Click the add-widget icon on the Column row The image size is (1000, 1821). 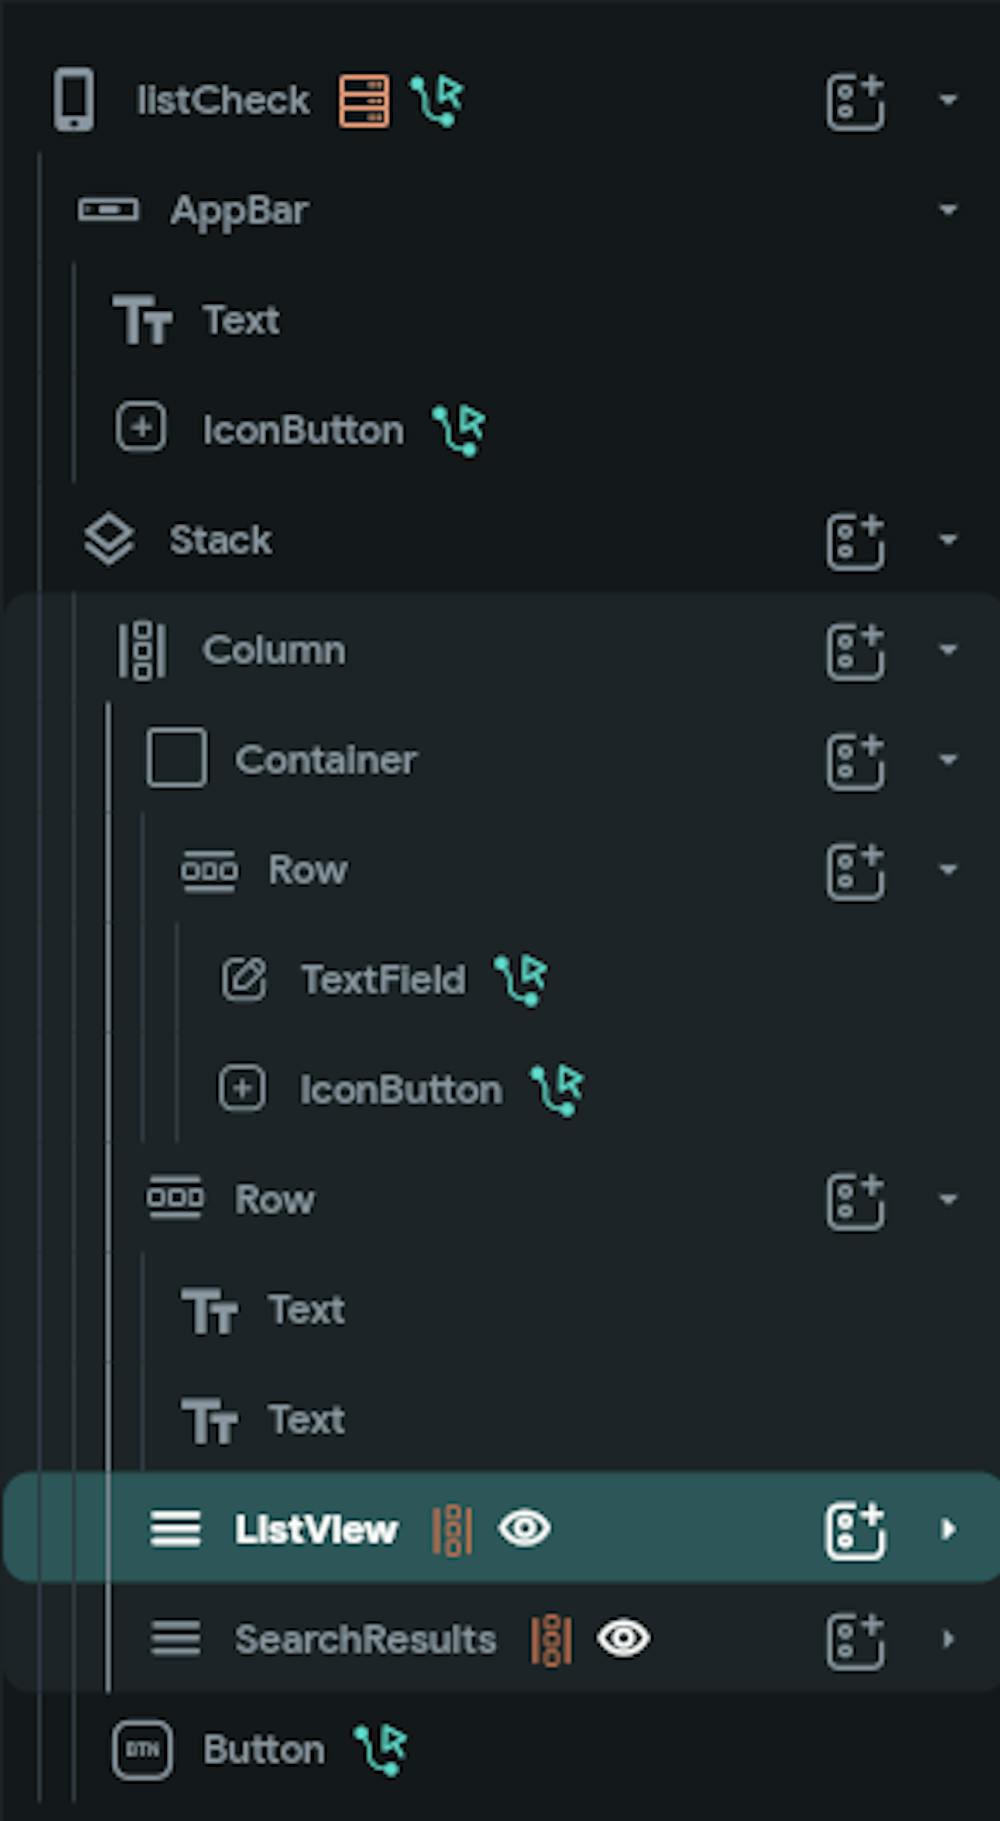pos(855,651)
